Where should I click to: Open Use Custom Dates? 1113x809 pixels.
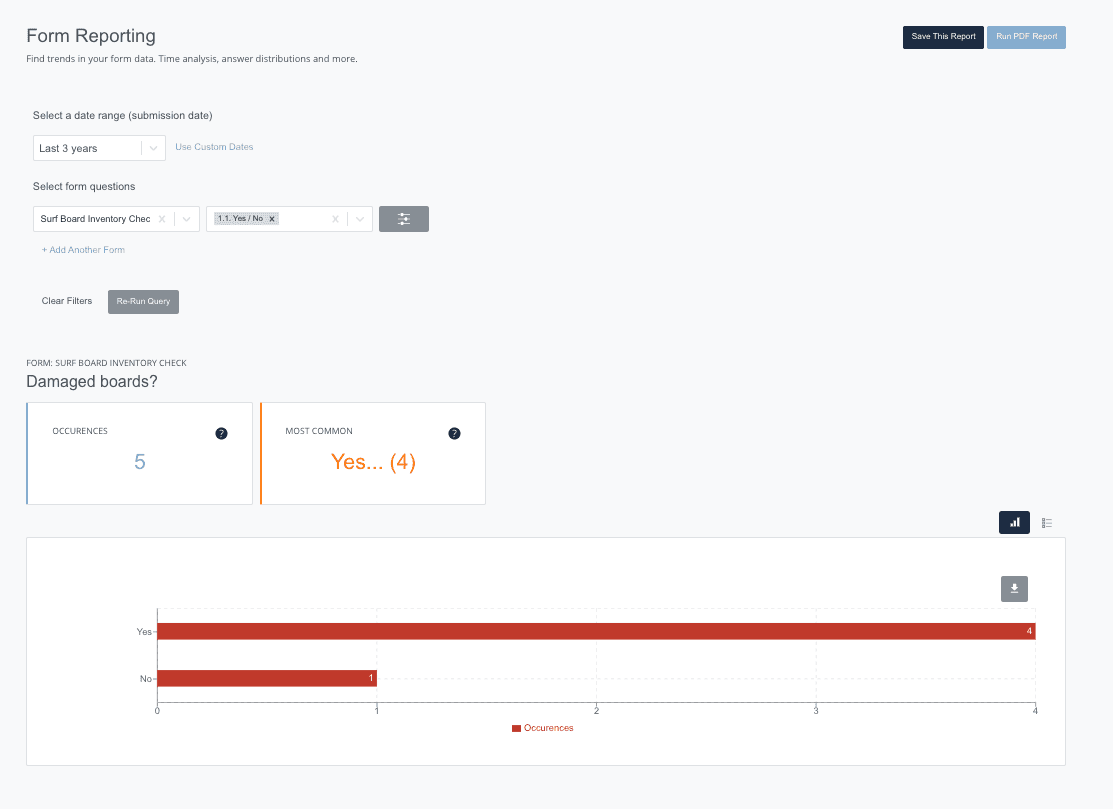point(213,146)
